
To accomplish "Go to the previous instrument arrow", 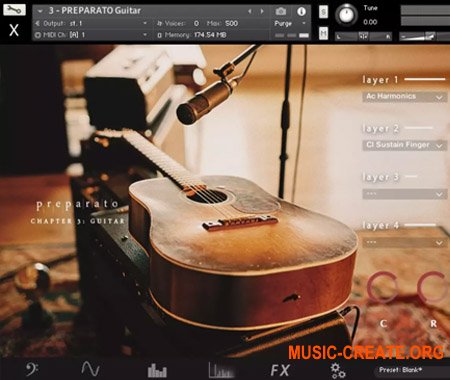I will pos(249,11).
